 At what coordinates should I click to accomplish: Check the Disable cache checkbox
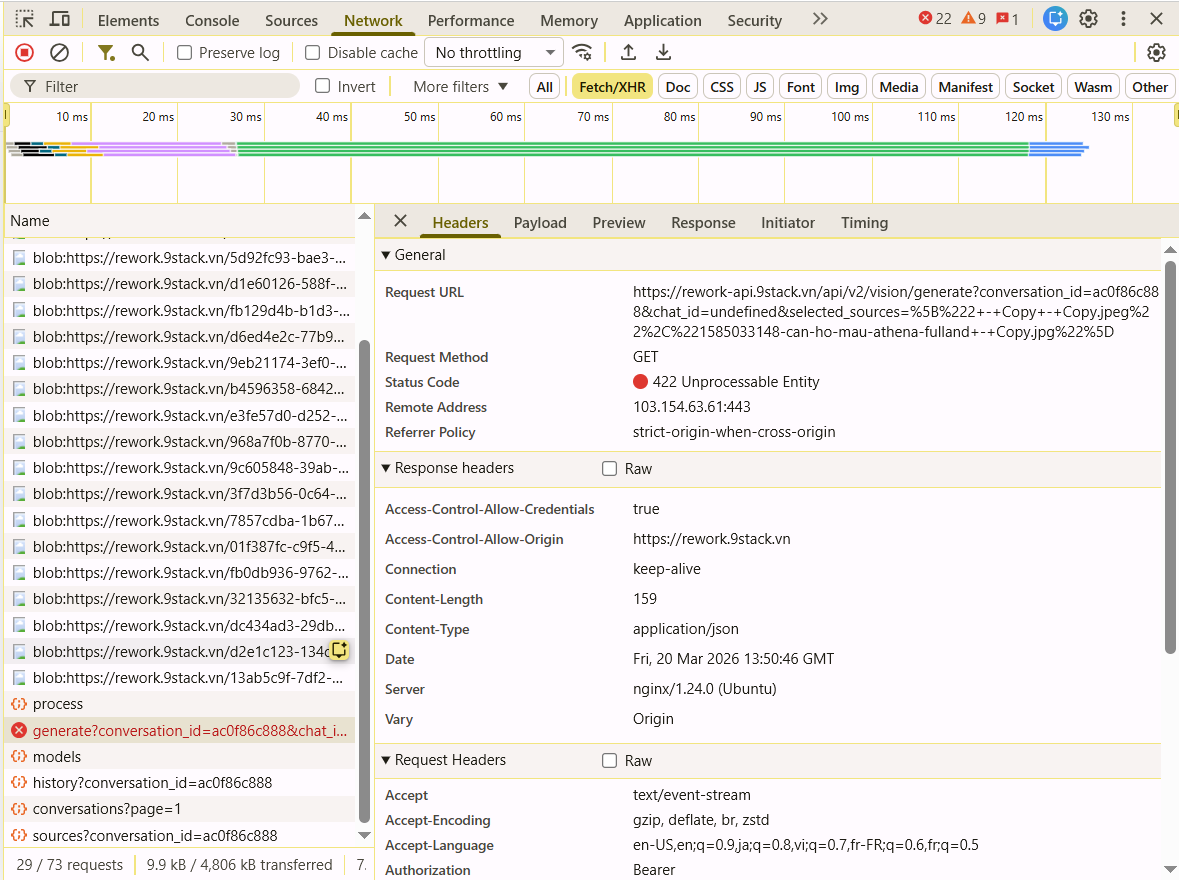point(313,53)
